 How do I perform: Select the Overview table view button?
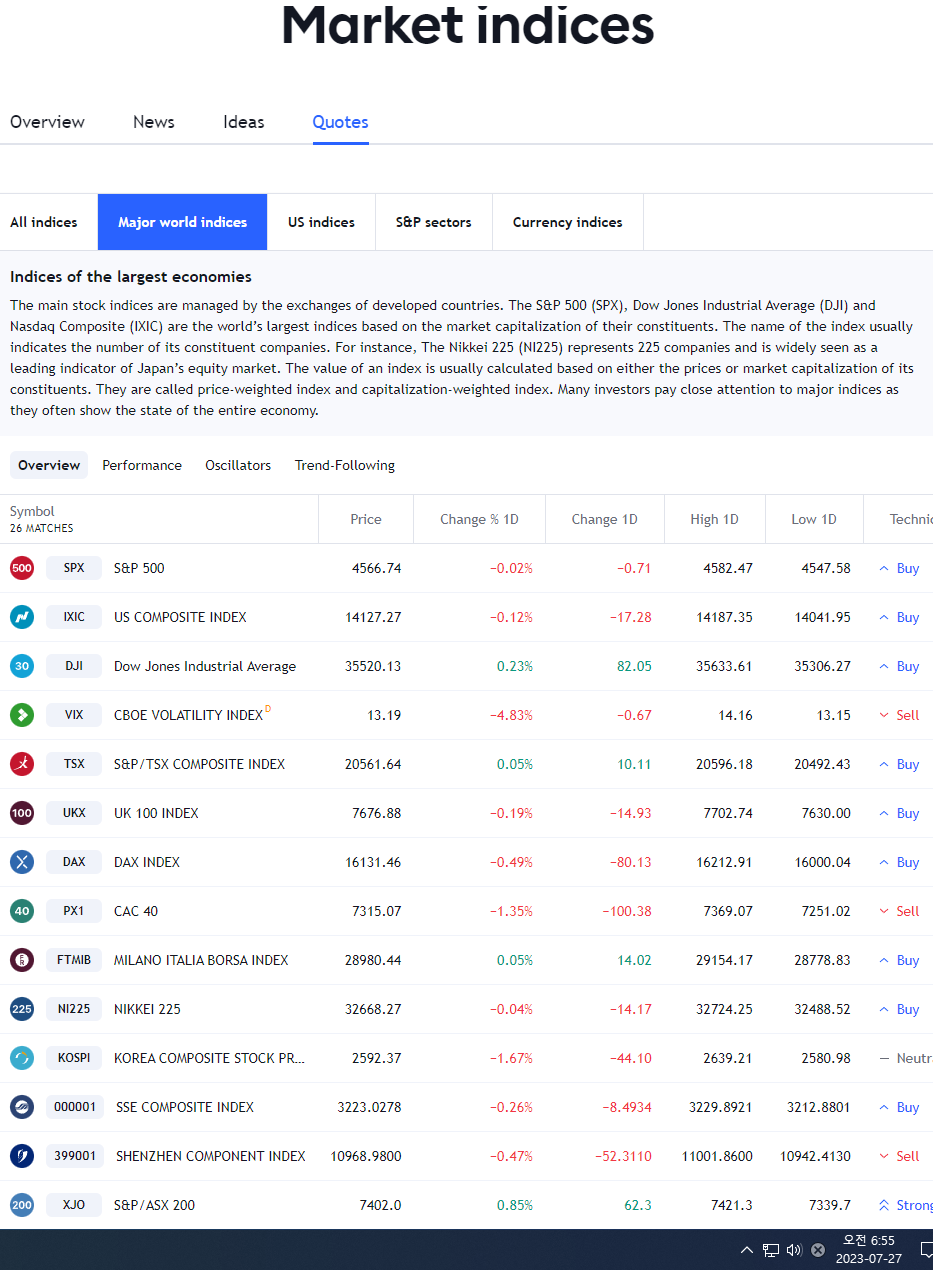[49, 465]
